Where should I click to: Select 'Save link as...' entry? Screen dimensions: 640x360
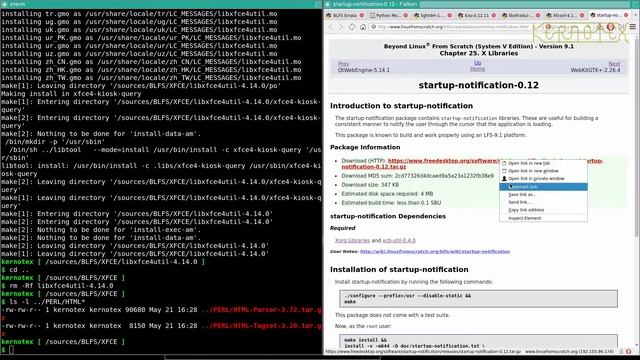coord(543,195)
